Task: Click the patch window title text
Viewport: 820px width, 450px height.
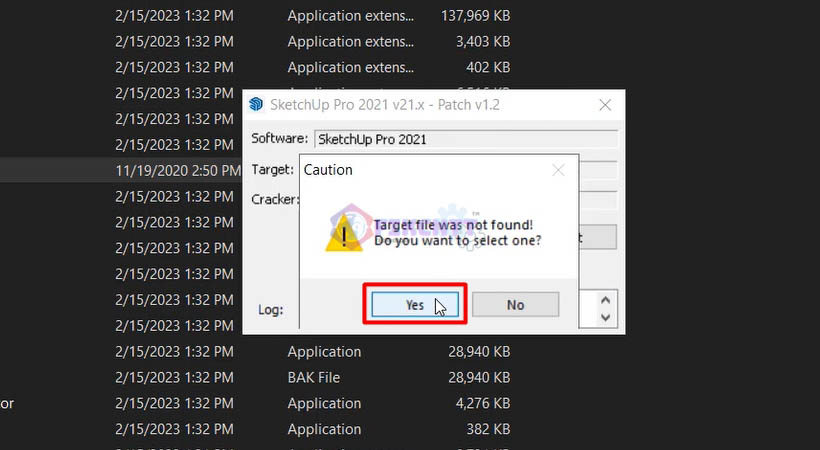Action: pyautogui.click(x=385, y=105)
